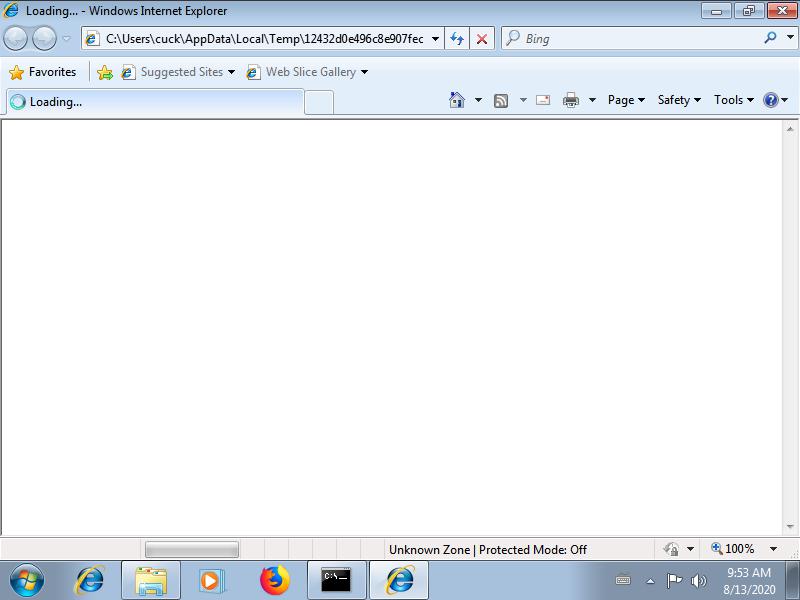
Task: Open the Favorites center
Action: 42,72
